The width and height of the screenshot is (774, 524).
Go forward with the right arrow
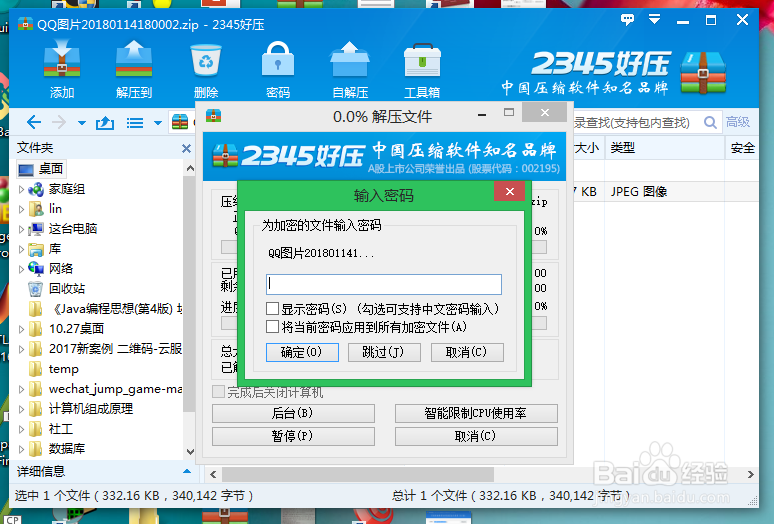tap(59, 122)
